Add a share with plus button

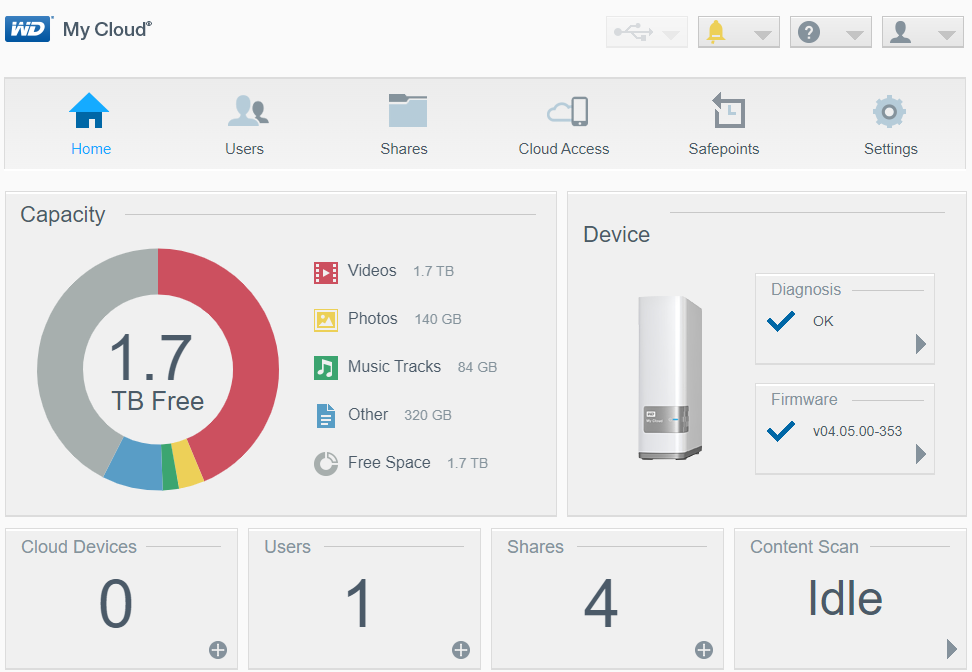704,650
